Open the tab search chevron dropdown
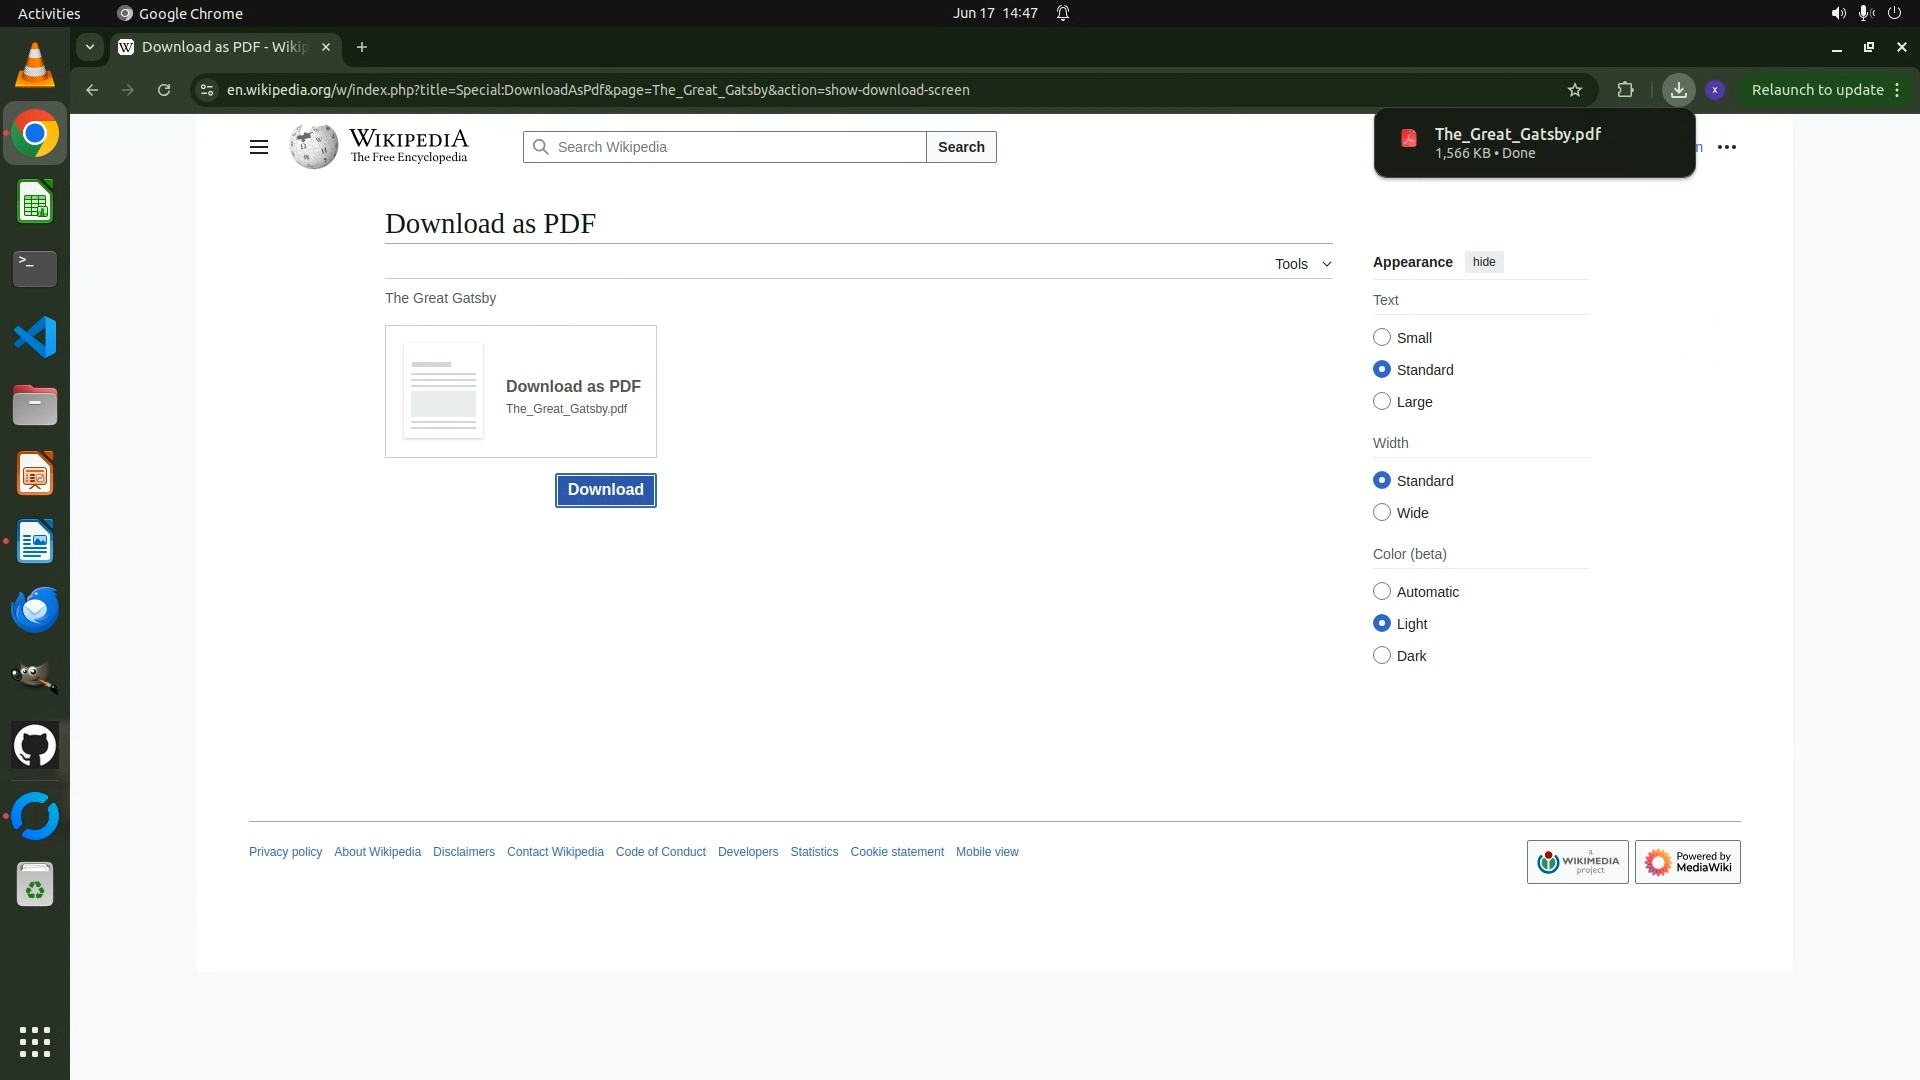This screenshot has height=1080, width=1920. point(90,47)
